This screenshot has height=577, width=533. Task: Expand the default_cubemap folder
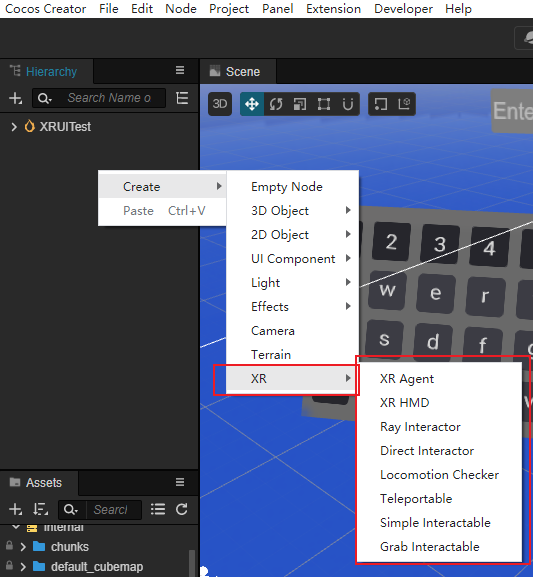(x=23, y=567)
